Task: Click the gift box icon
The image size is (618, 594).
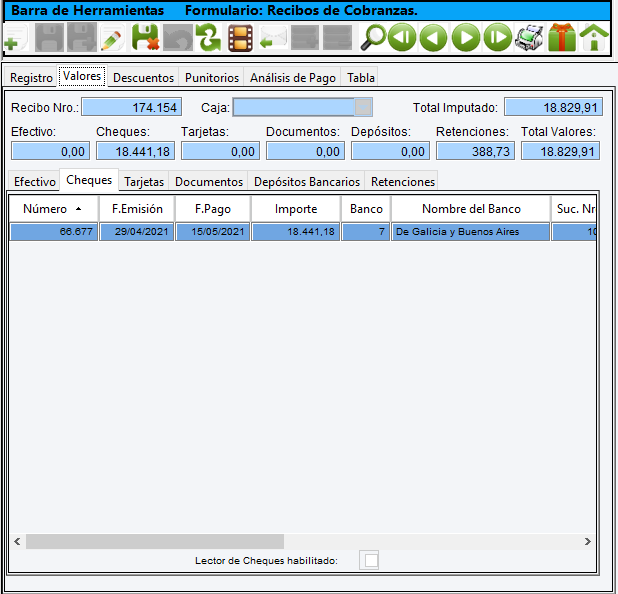Action: click(x=562, y=38)
